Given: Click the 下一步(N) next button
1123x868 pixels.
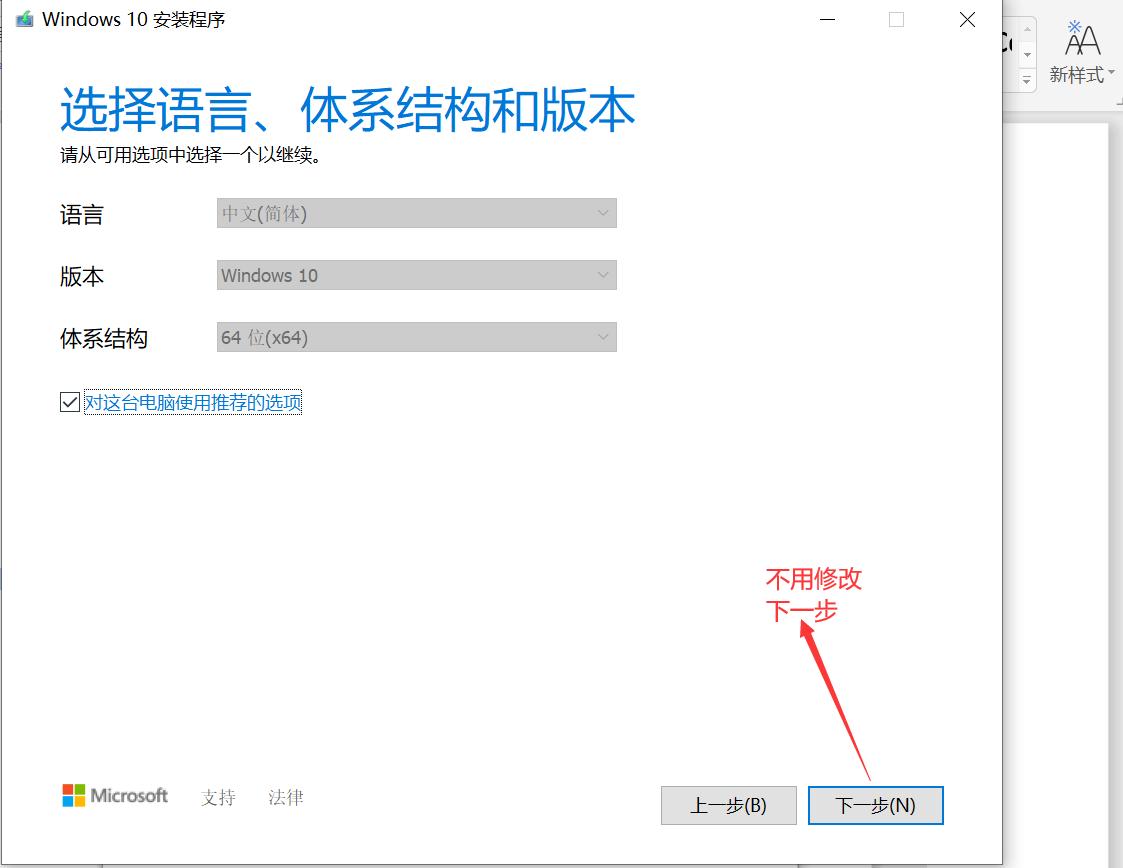Looking at the screenshot, I should pos(875,805).
